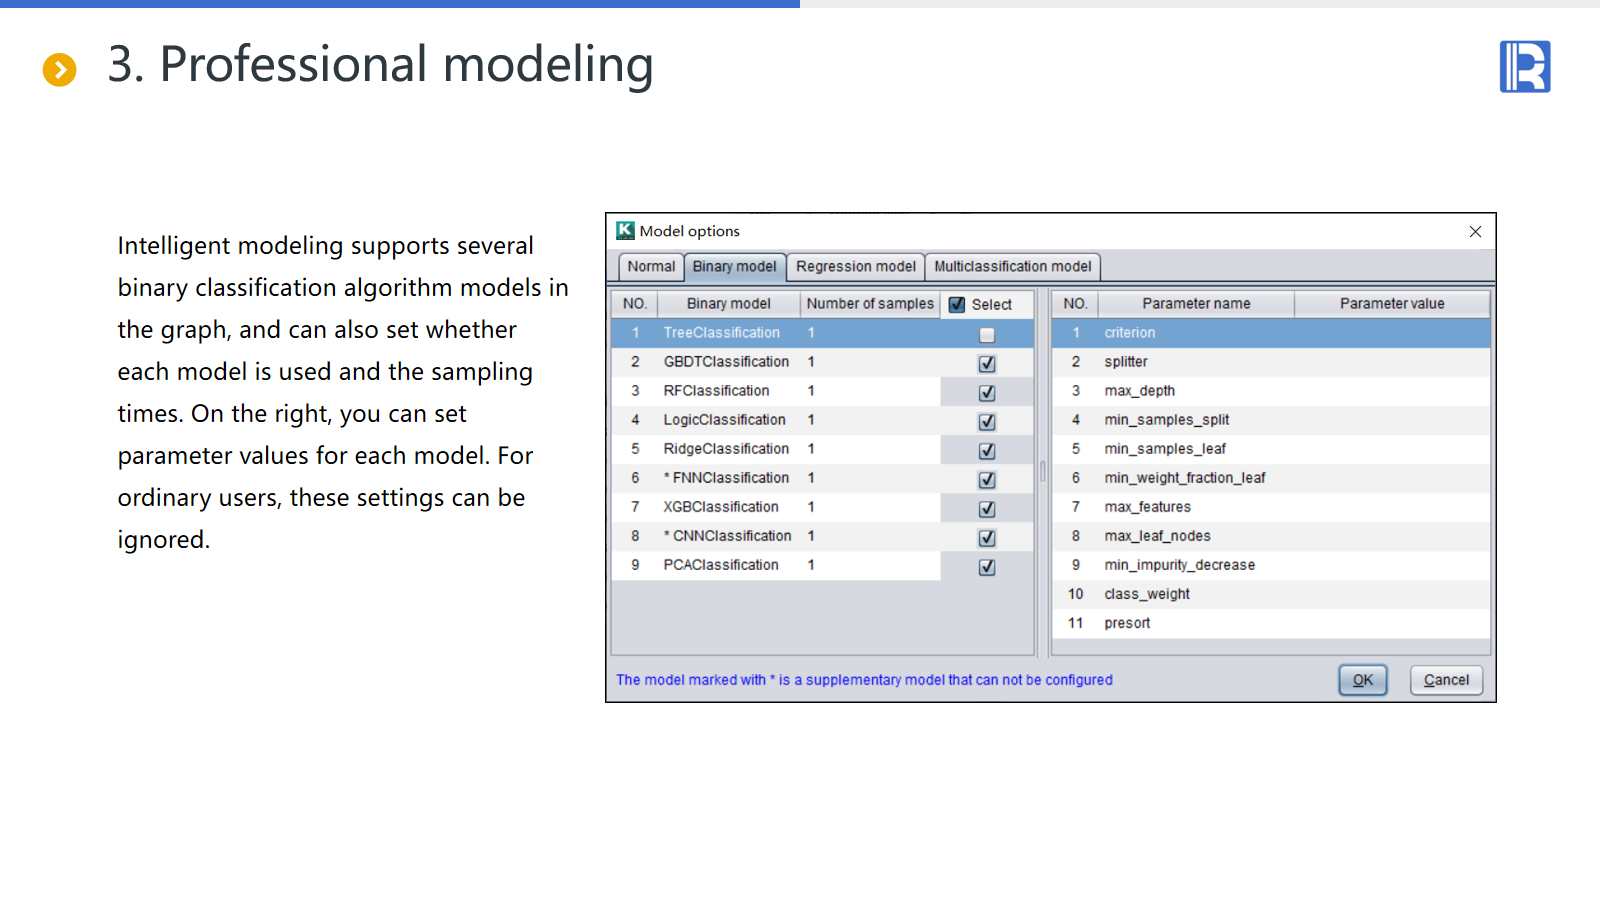Select the Multiclassification model tab
This screenshot has width=1600, height=900.
(1012, 267)
